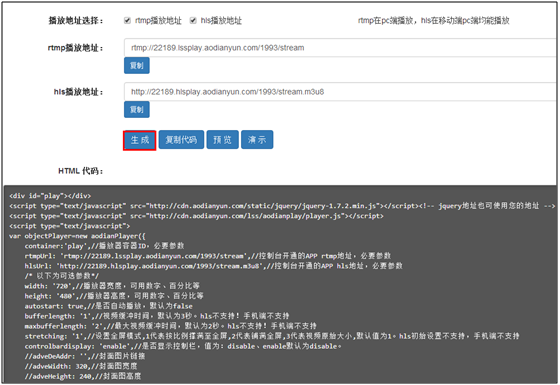Click the 以下为可选参数 comment line
Viewport: 560px width, 385px height.
click(62, 276)
